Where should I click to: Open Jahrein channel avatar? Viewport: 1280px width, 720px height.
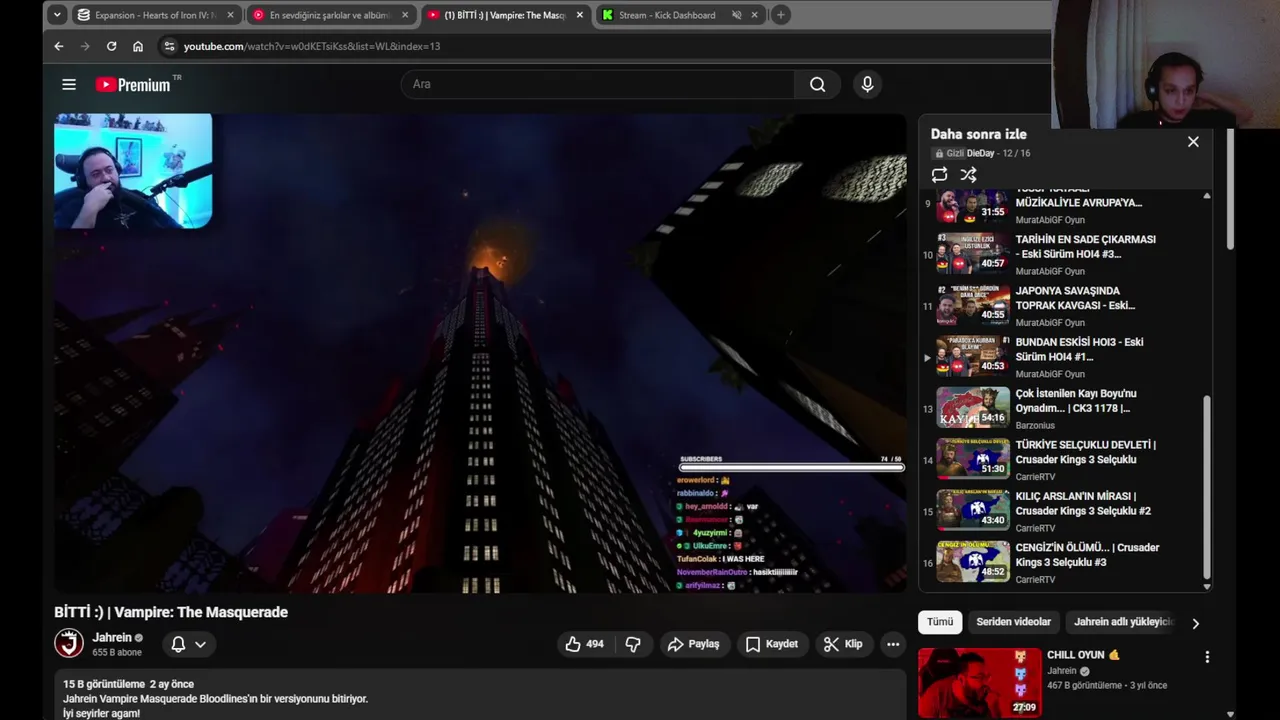(69, 643)
